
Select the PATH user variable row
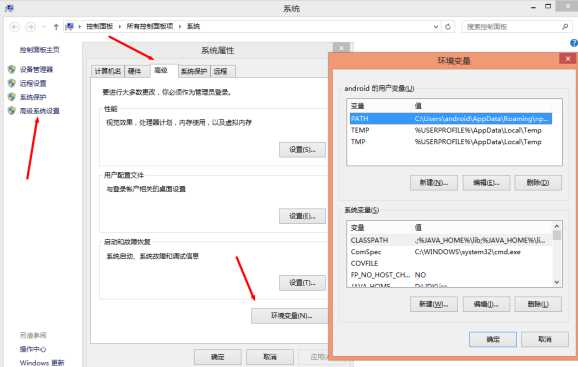450,118
